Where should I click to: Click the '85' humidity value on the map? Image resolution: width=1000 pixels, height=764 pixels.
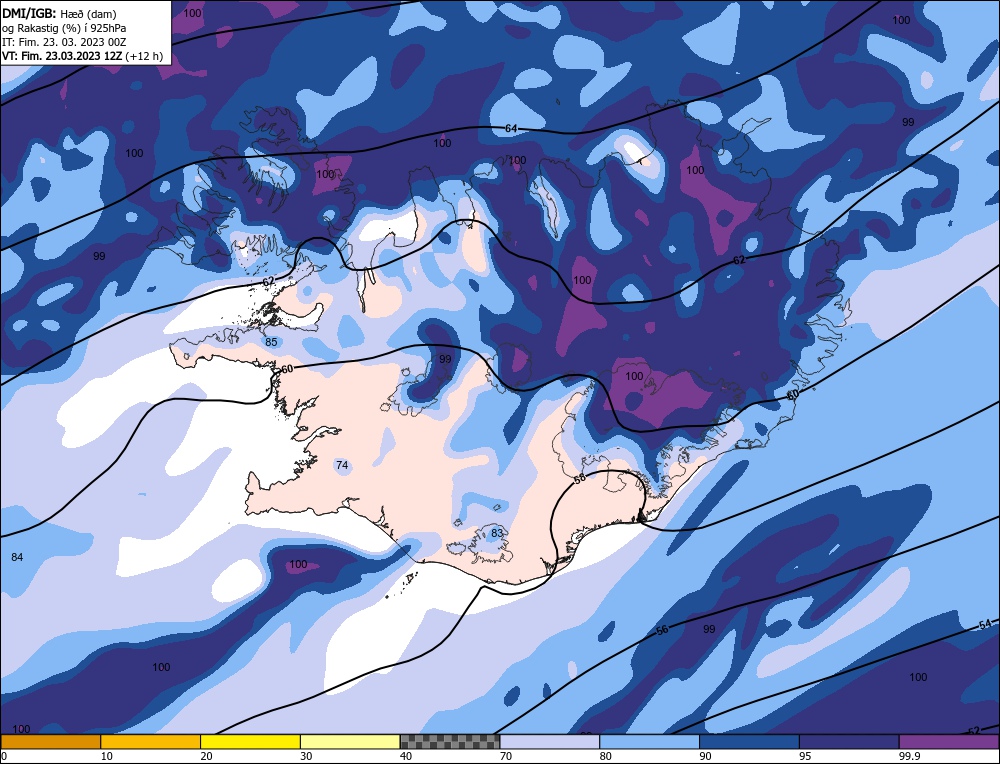point(271,342)
